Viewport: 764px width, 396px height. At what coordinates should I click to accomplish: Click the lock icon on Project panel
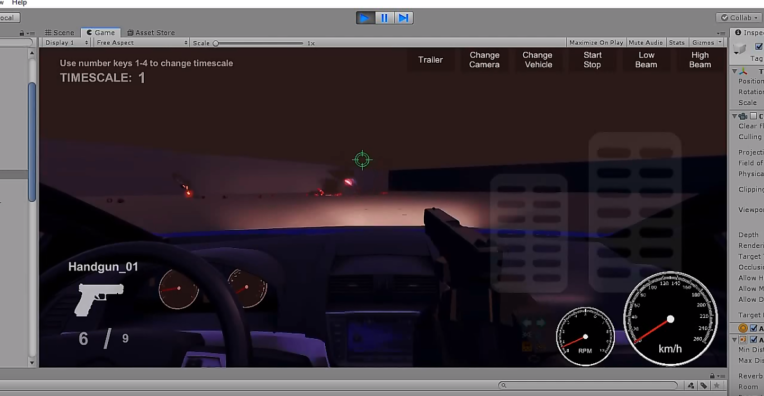coord(712,376)
